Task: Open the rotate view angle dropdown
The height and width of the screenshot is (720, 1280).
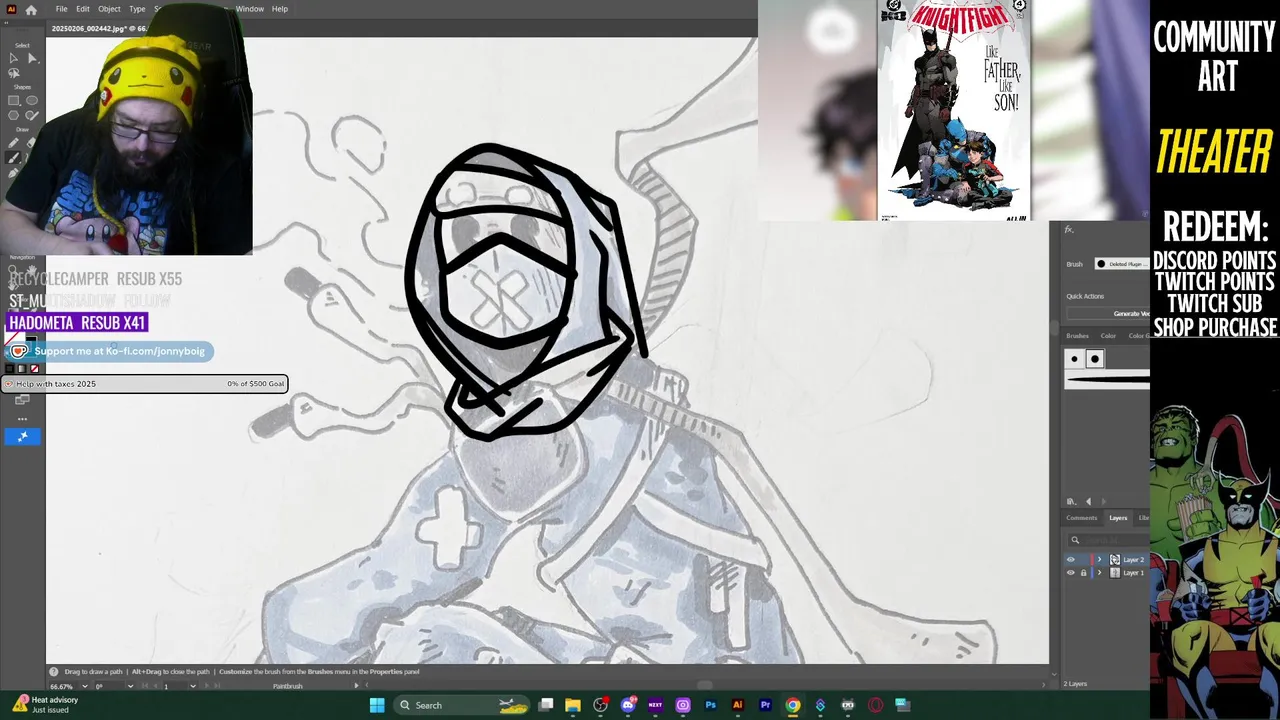Action: (130, 686)
